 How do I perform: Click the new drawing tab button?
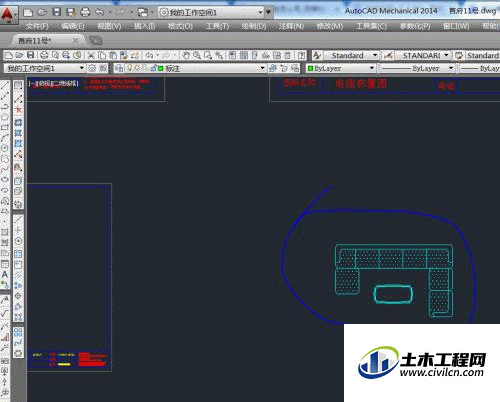pos(96,41)
